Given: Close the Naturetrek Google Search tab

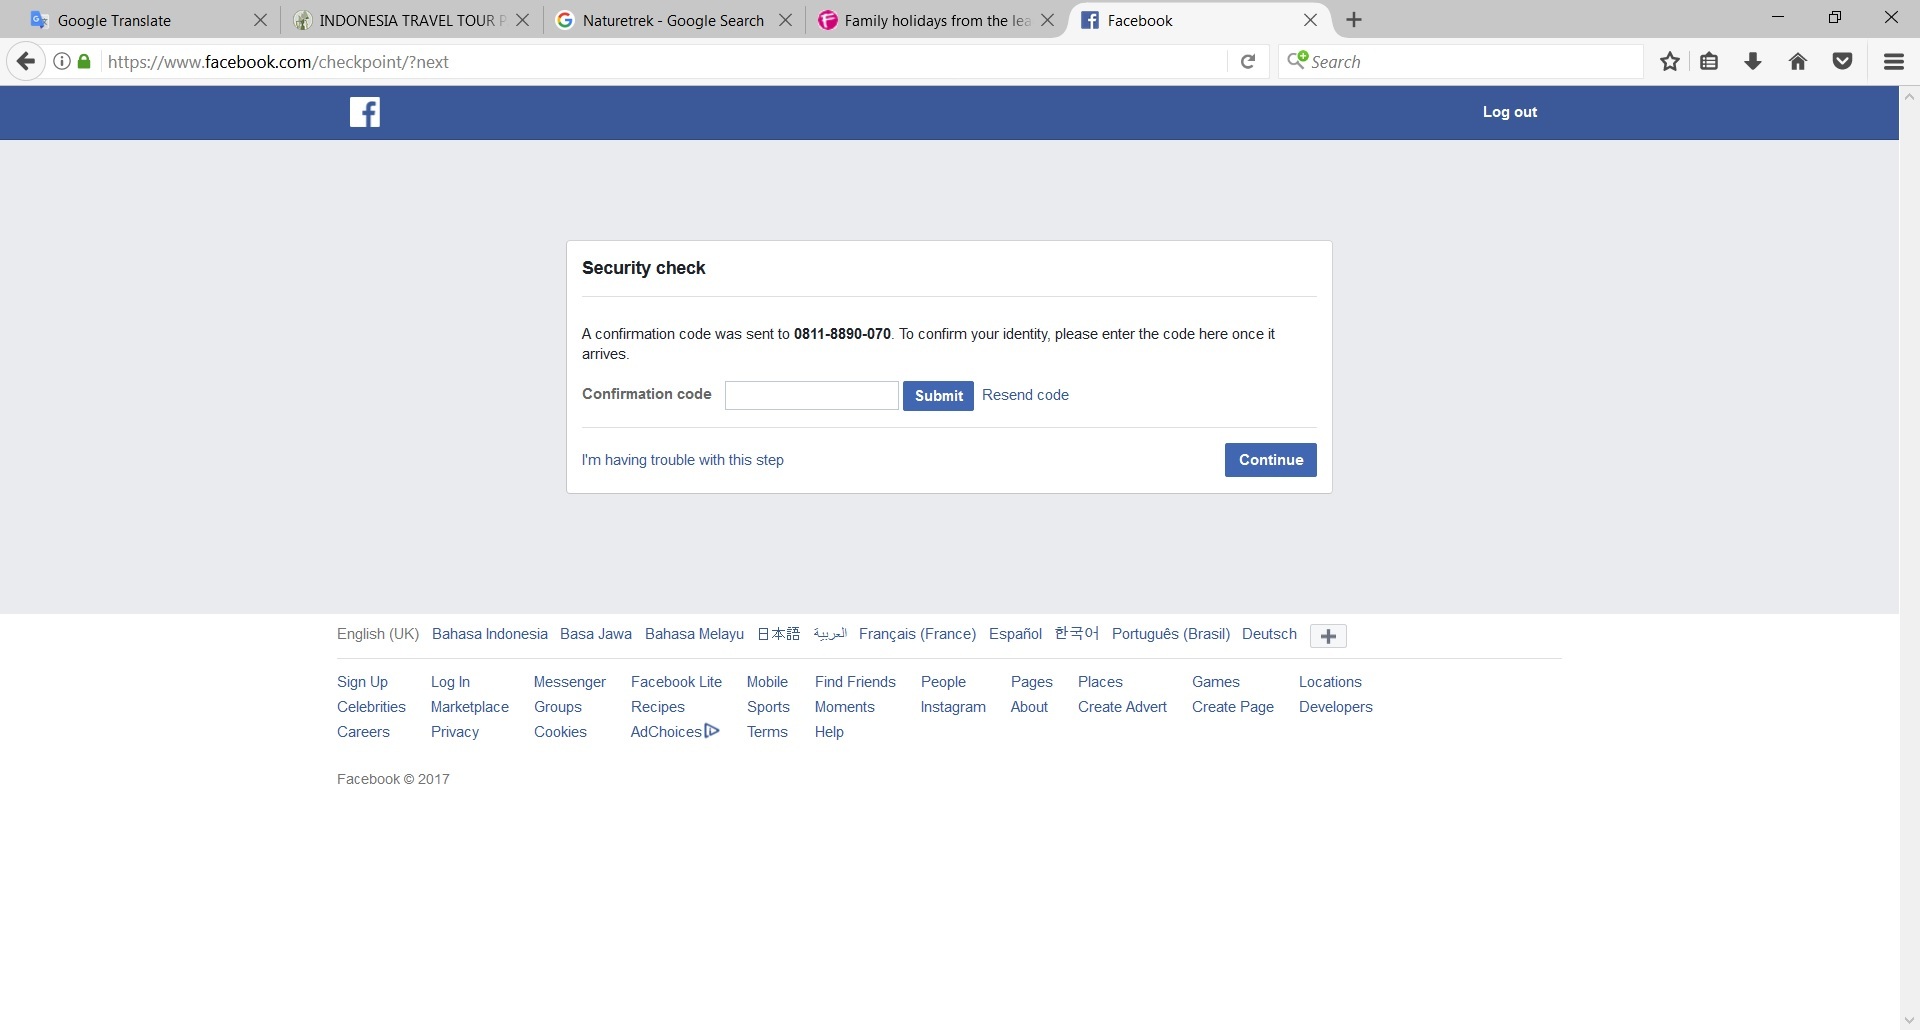Looking at the screenshot, I should point(785,20).
